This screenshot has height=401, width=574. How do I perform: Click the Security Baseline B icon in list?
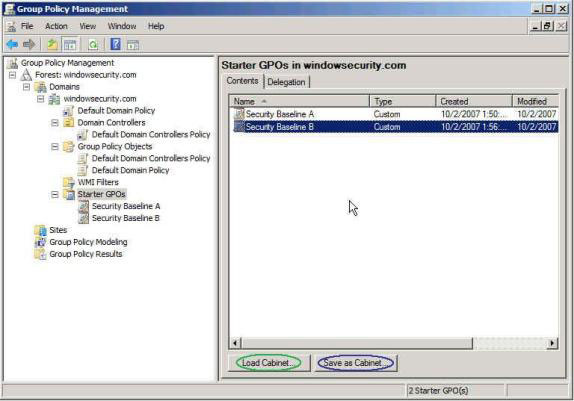[239, 127]
